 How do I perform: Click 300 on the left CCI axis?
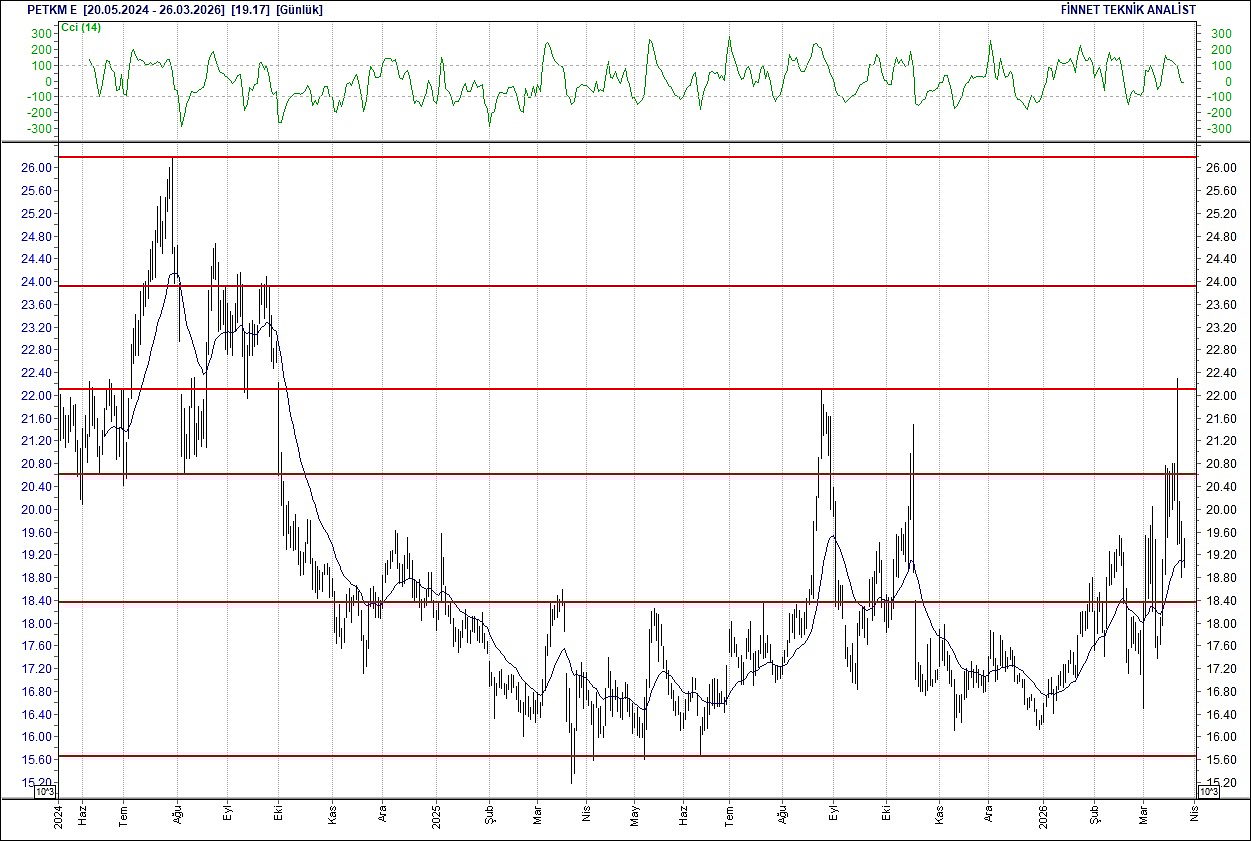tap(41, 34)
